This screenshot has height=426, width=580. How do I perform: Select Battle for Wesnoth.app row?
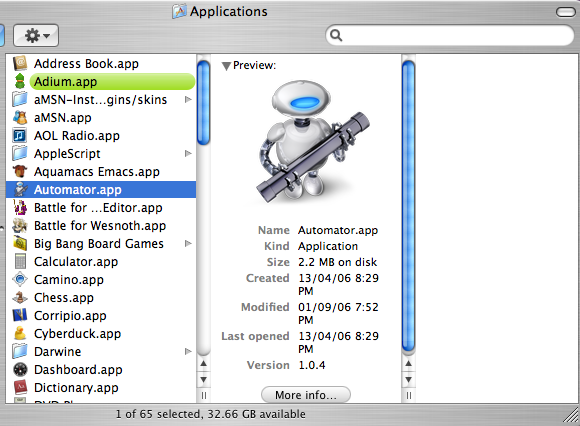coord(101,225)
